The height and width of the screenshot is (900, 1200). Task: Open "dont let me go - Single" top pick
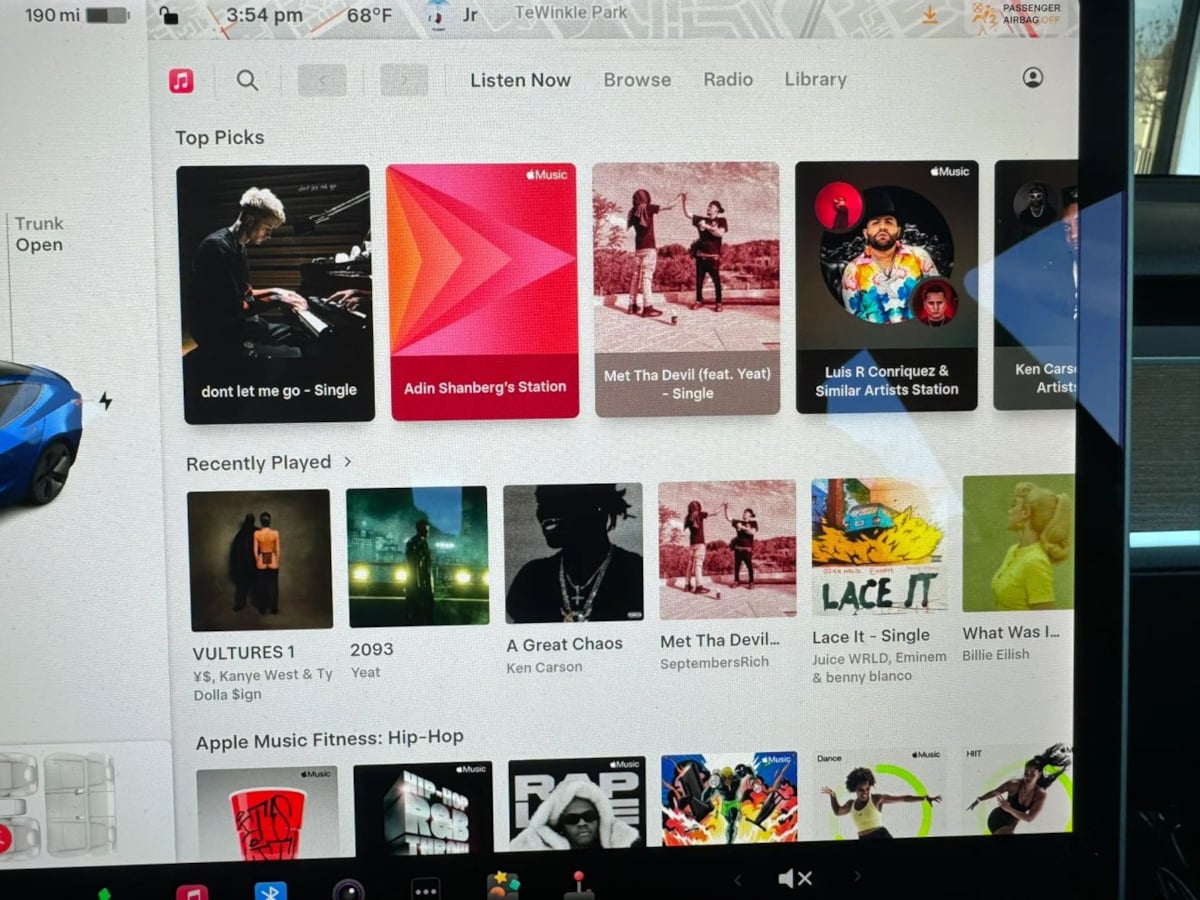coord(275,294)
